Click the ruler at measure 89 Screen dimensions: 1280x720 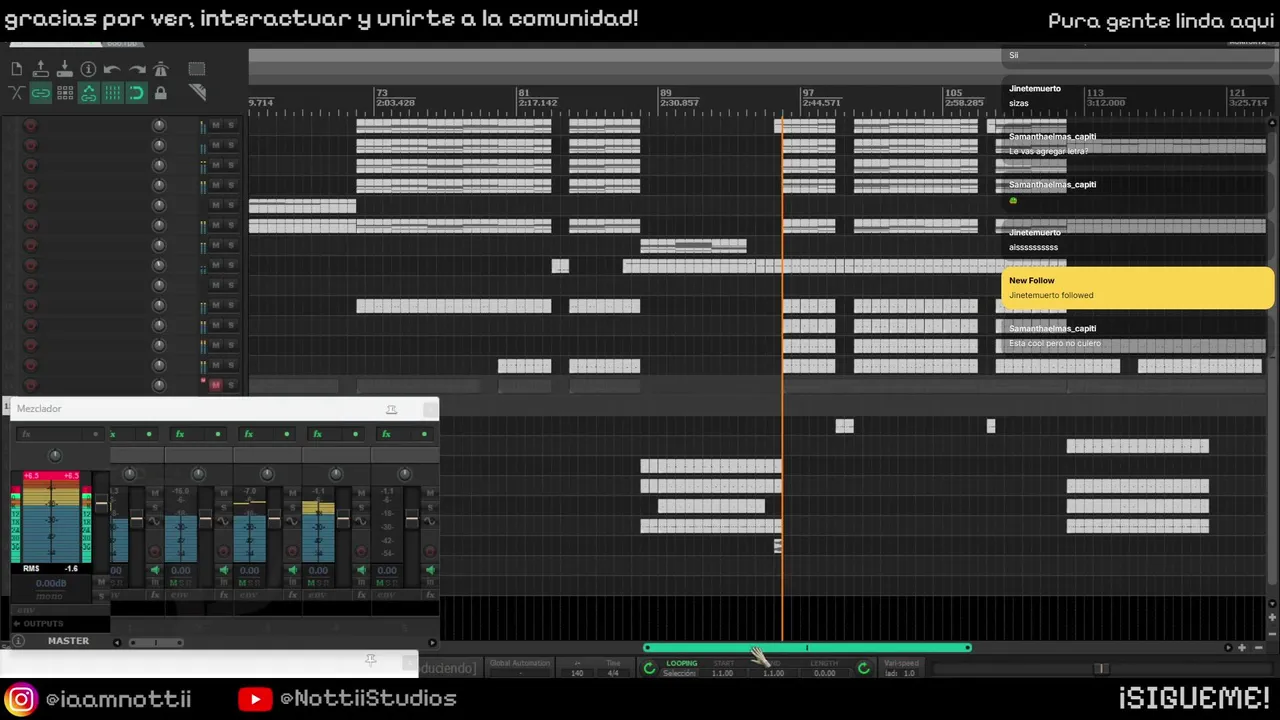666,93
